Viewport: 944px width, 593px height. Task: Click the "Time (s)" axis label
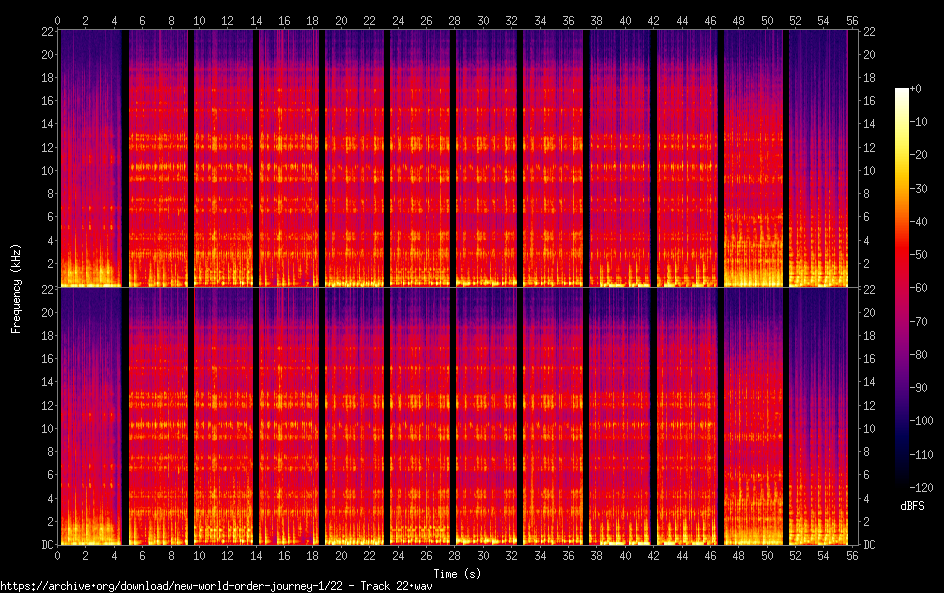coord(455,573)
